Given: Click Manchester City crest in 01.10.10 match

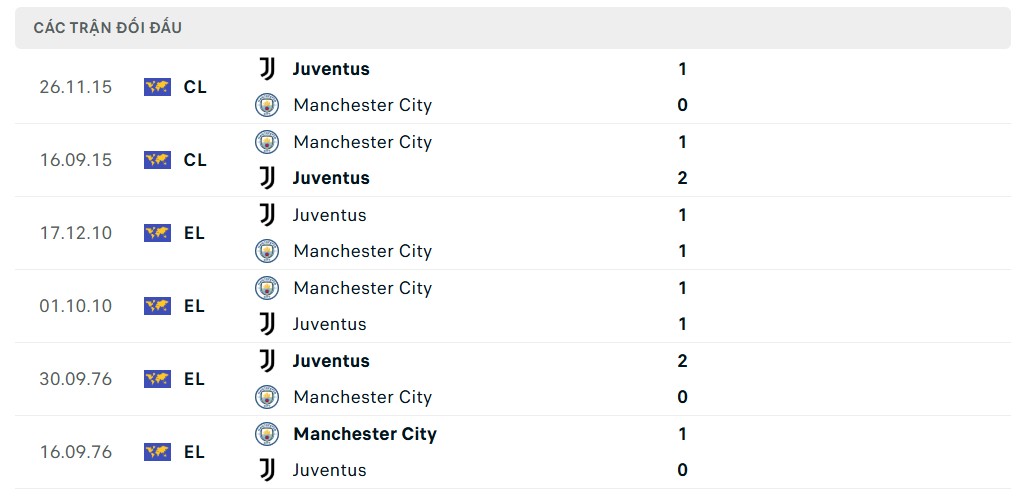Looking at the screenshot, I should click(267, 288).
